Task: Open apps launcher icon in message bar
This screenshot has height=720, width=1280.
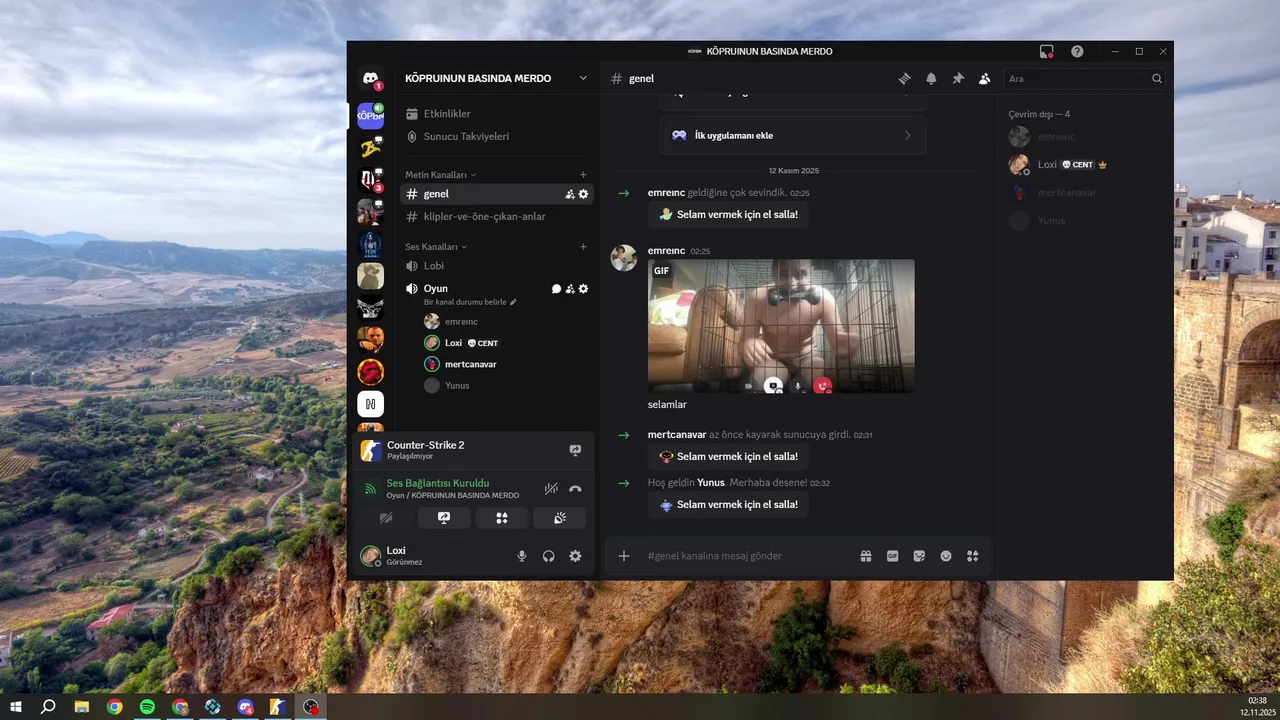Action: pos(972,556)
